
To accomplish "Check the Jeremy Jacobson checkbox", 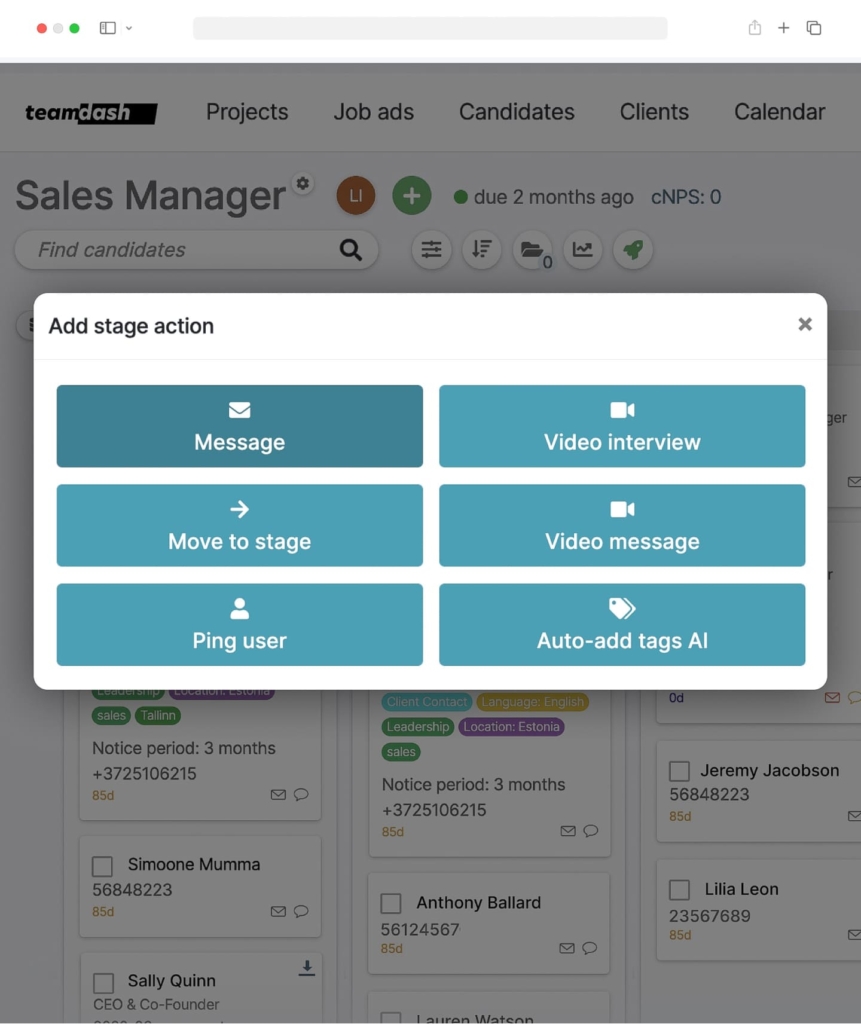I will pyautogui.click(x=679, y=771).
